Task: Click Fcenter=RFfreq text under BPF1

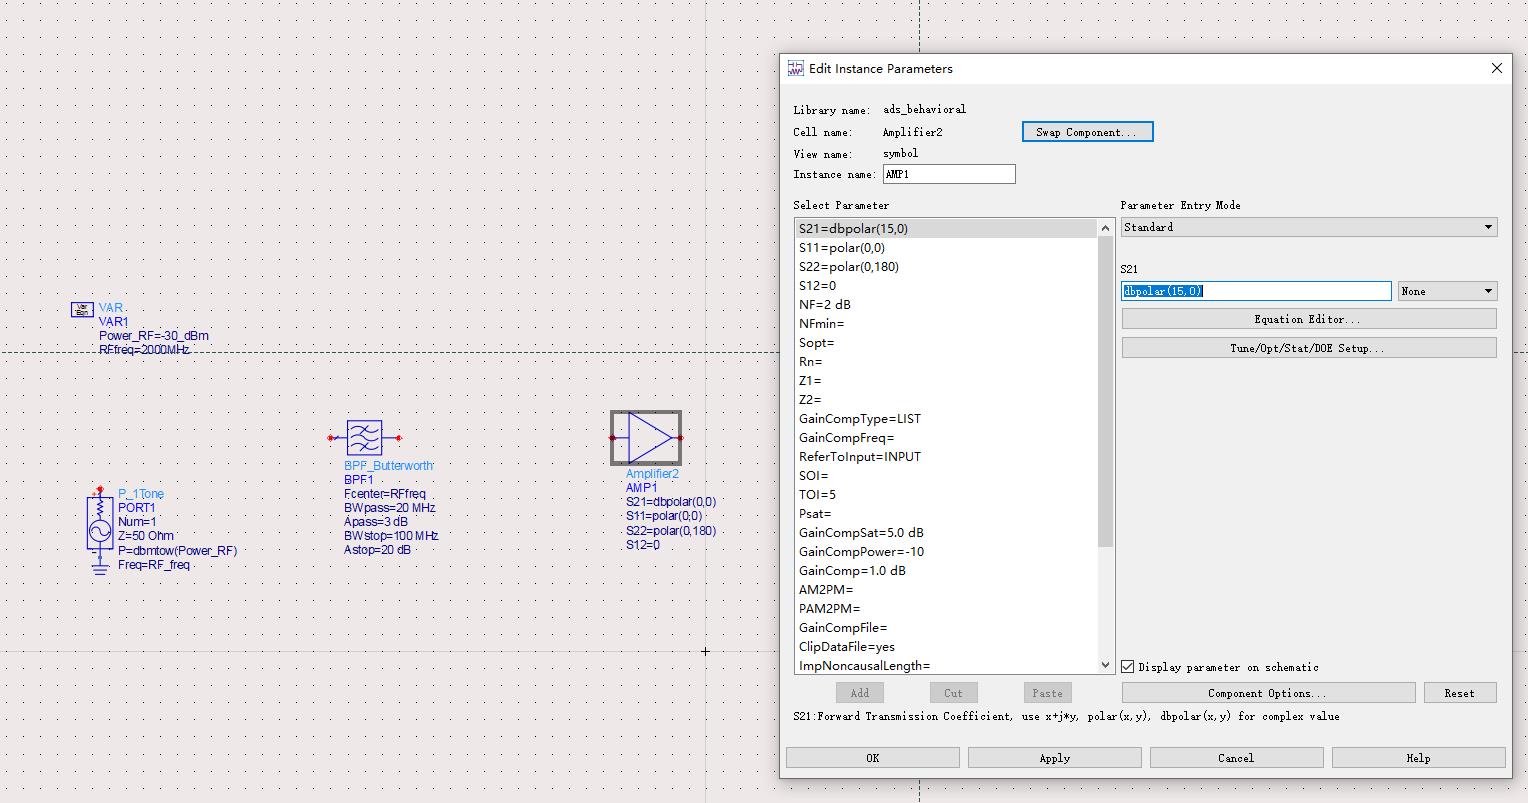Action: point(385,494)
